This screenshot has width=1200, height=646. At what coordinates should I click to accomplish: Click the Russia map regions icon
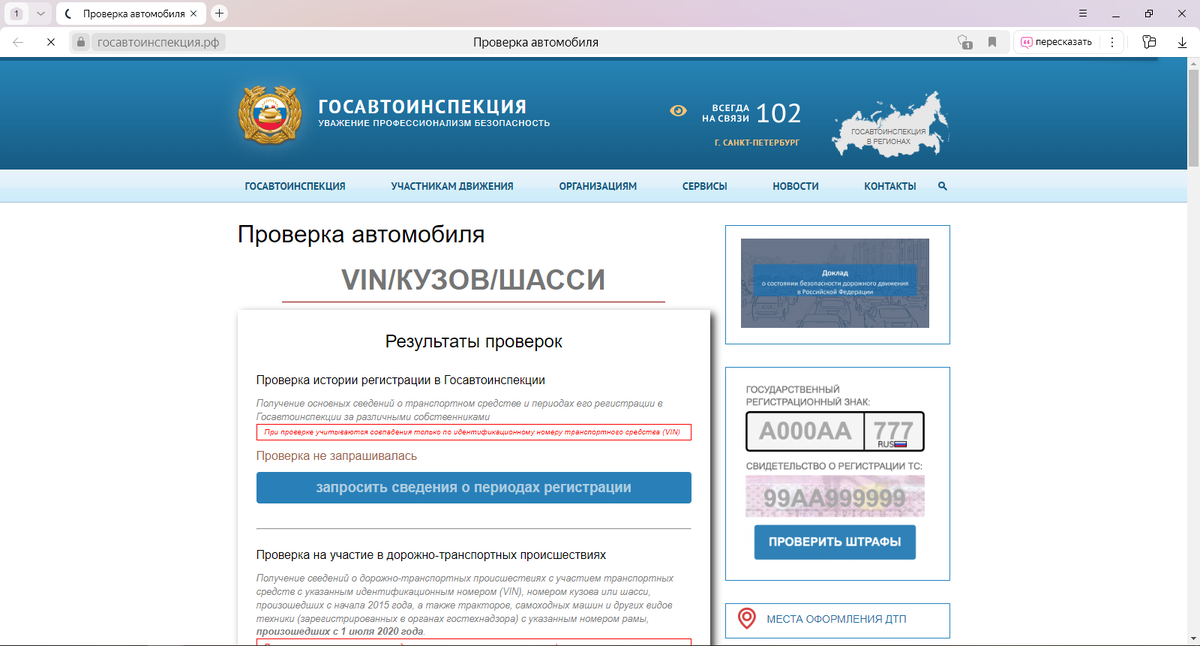coord(888,122)
